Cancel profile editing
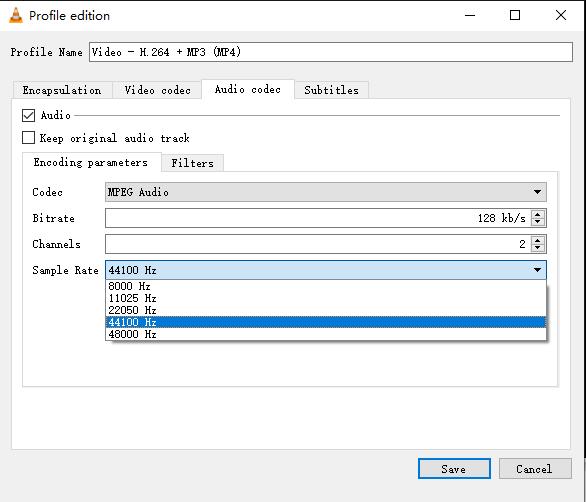Image resolution: width=586 pixels, height=502 pixels. [x=535, y=469]
